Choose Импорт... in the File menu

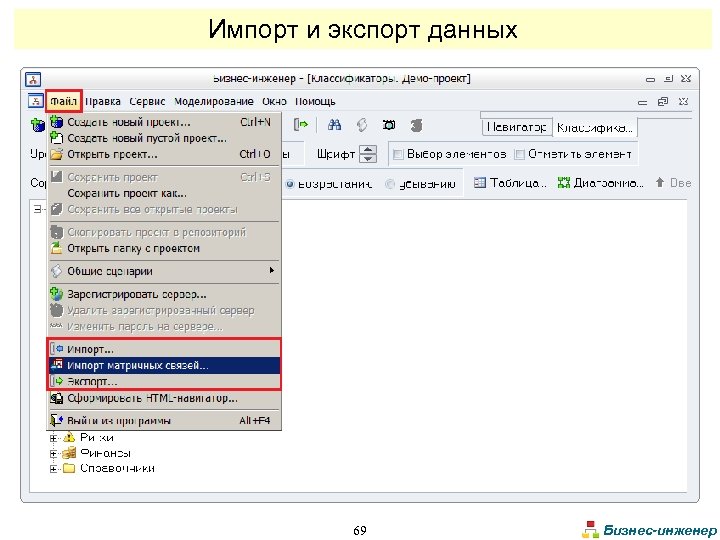pos(164,349)
